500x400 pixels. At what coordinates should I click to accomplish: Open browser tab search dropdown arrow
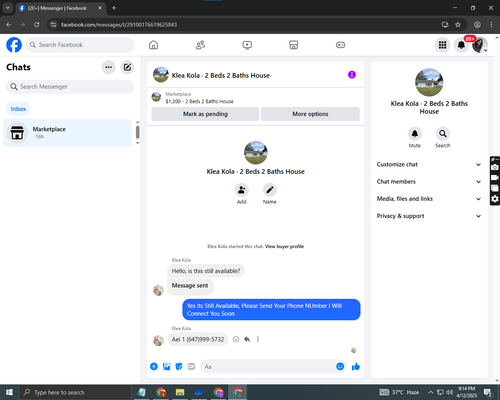(x=7, y=8)
